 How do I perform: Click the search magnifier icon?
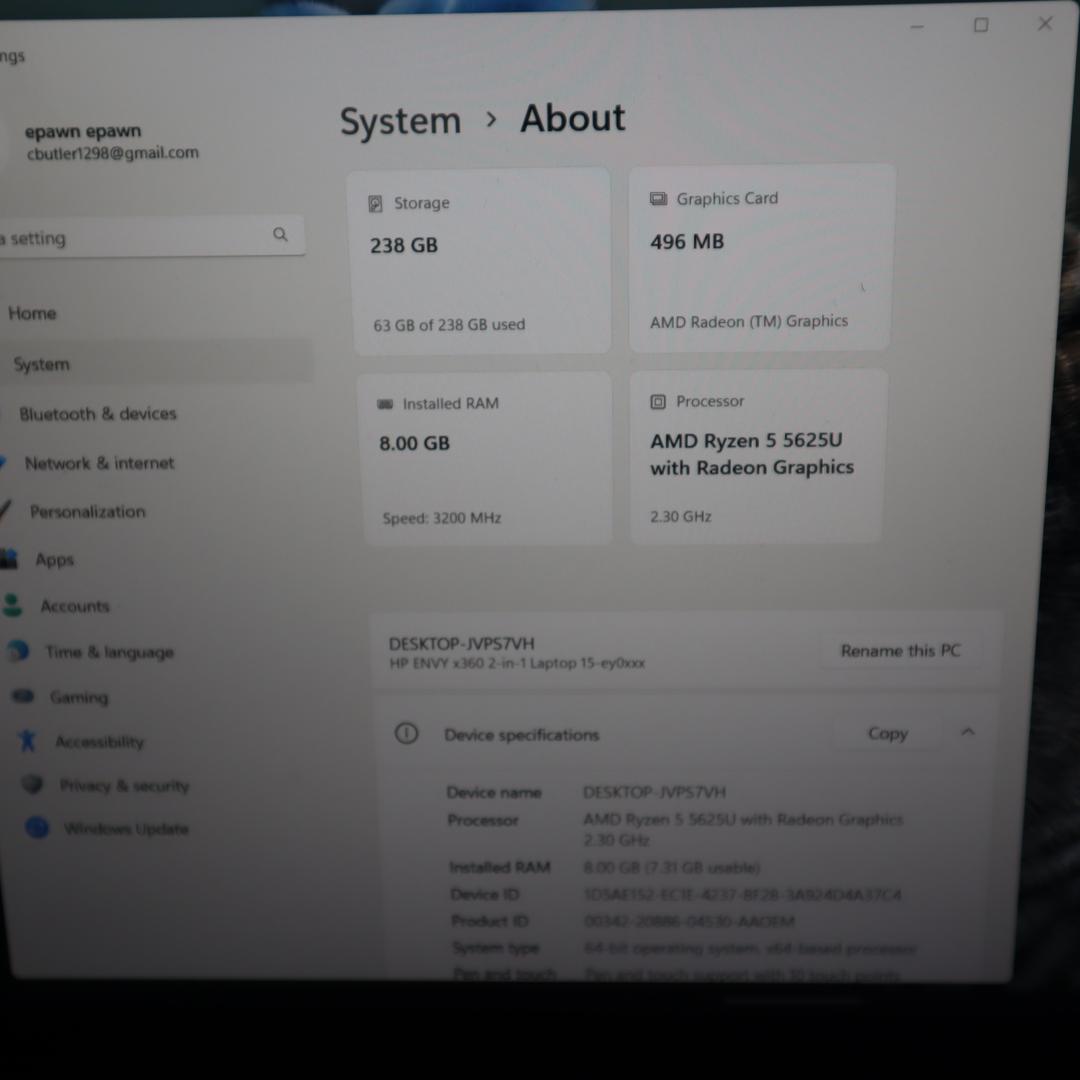(280, 234)
